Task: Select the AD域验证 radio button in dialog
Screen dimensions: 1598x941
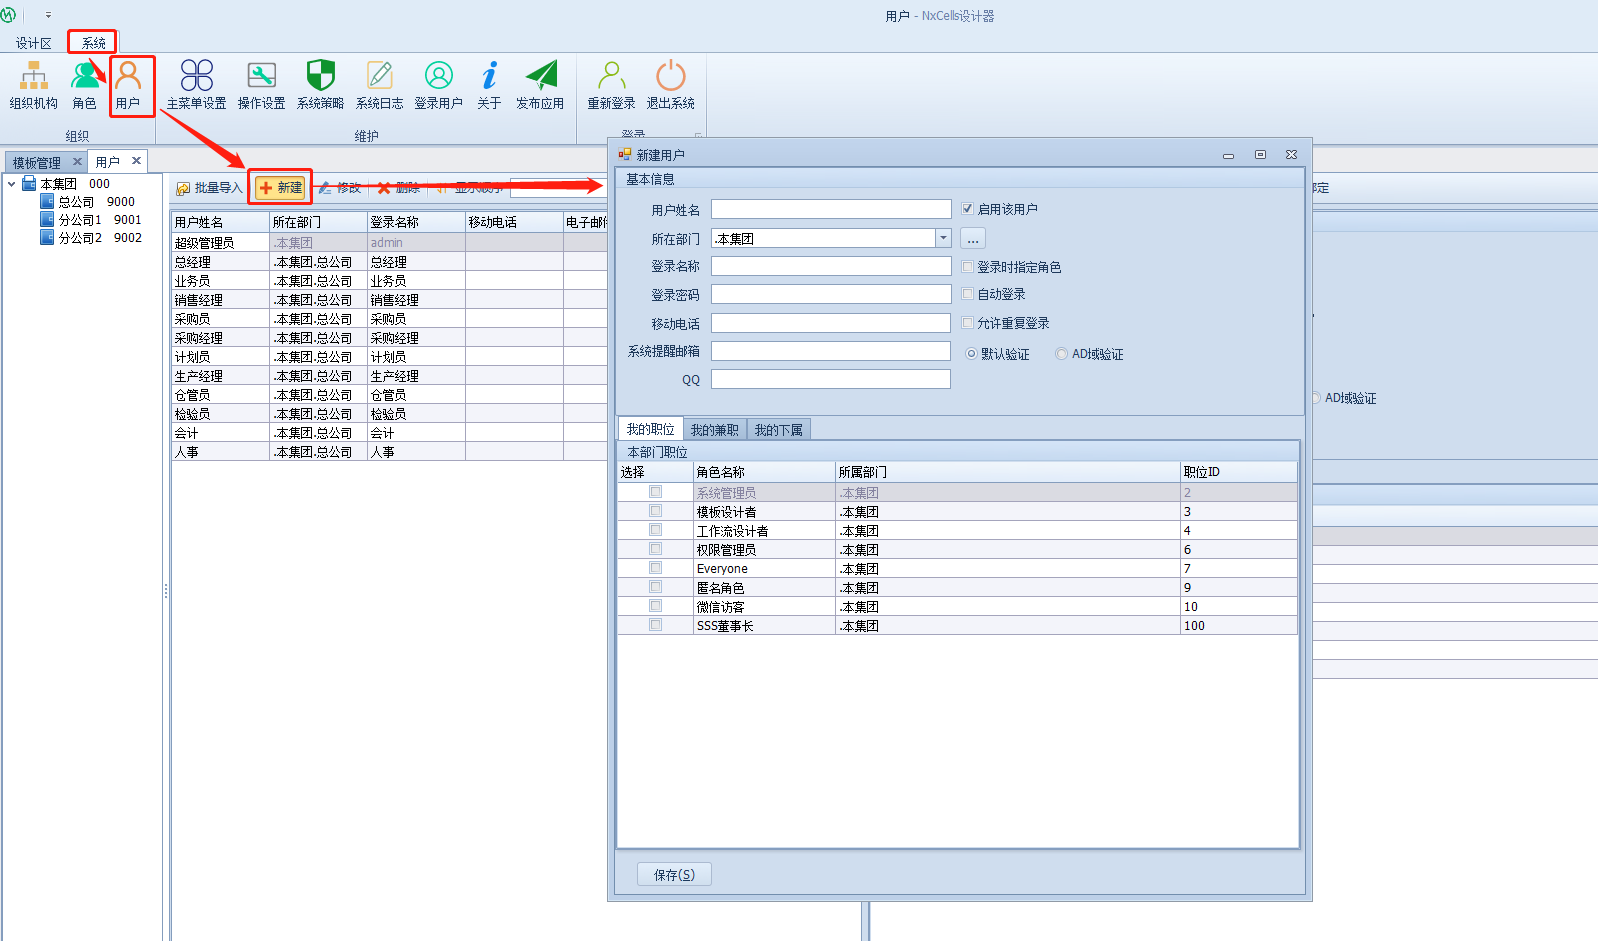Action: [1061, 354]
